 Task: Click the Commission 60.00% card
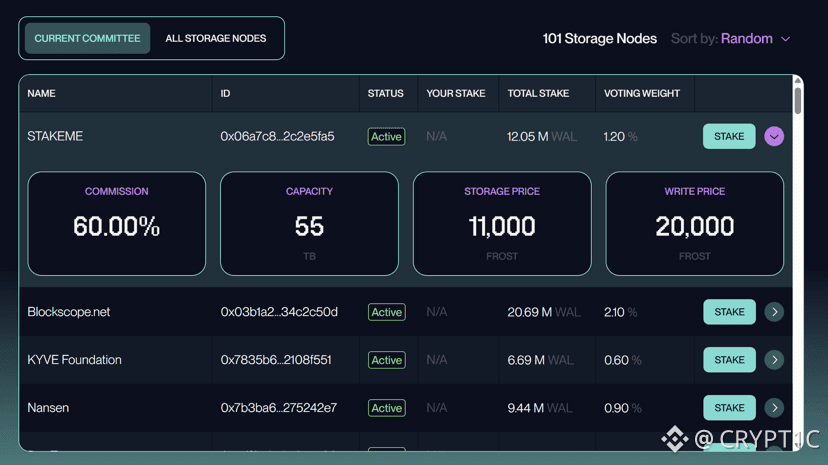(x=117, y=224)
